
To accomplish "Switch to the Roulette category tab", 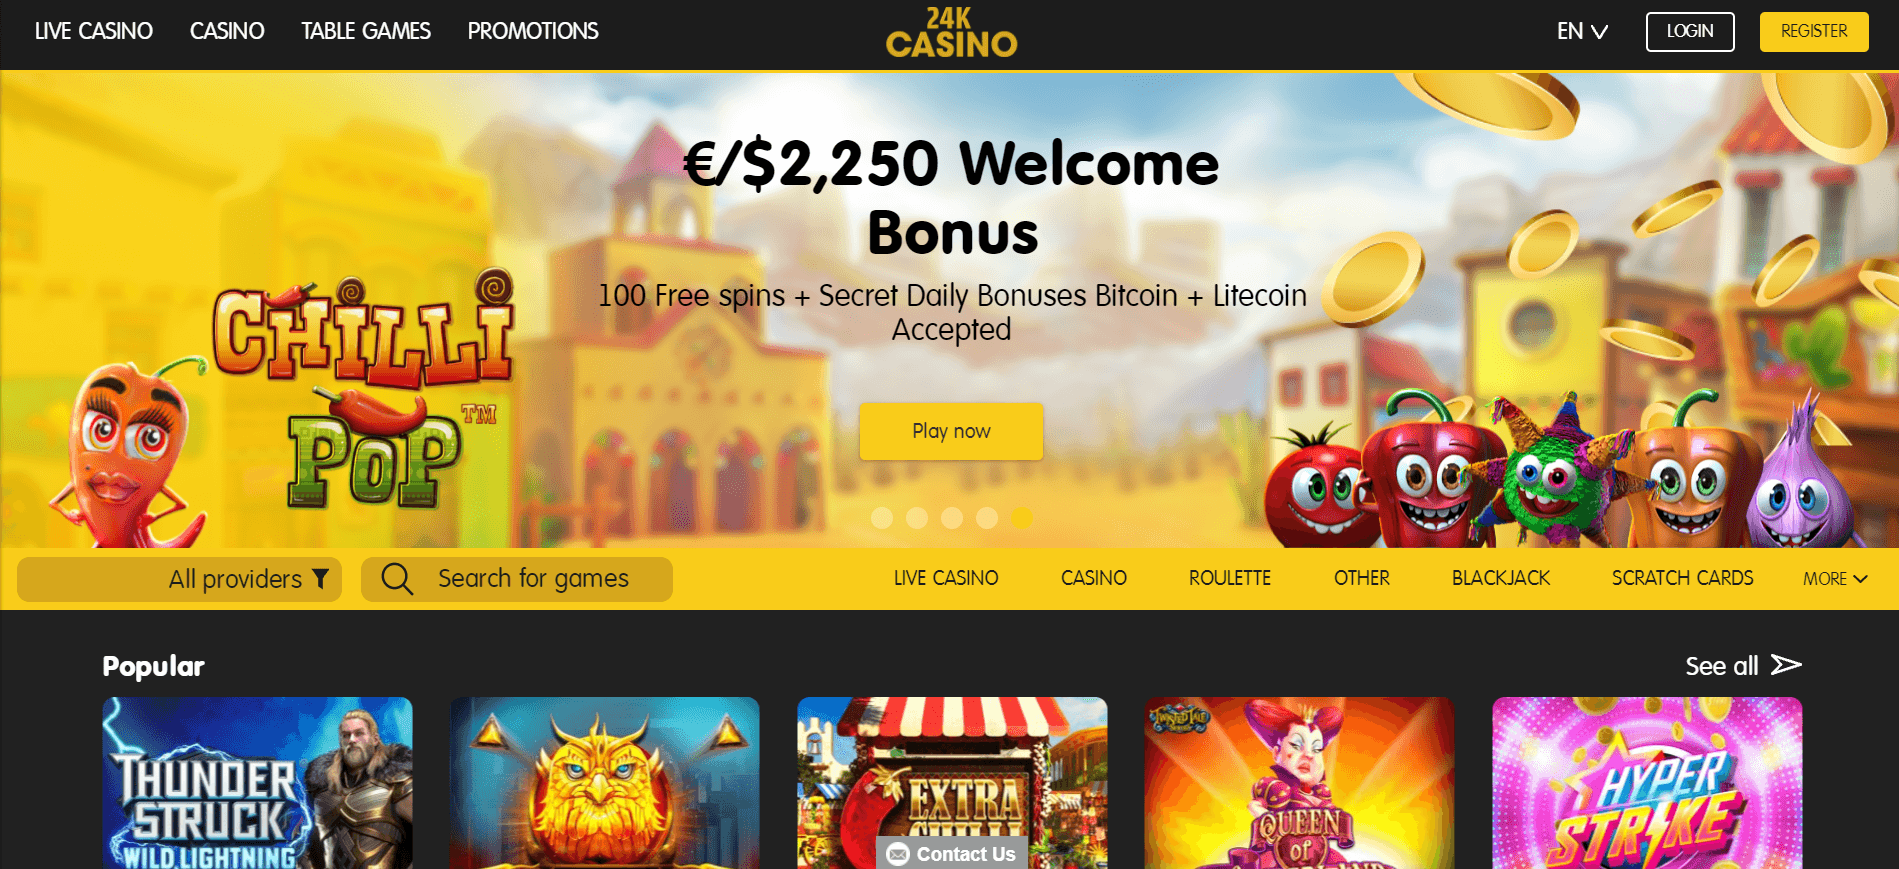I will click(x=1230, y=578).
